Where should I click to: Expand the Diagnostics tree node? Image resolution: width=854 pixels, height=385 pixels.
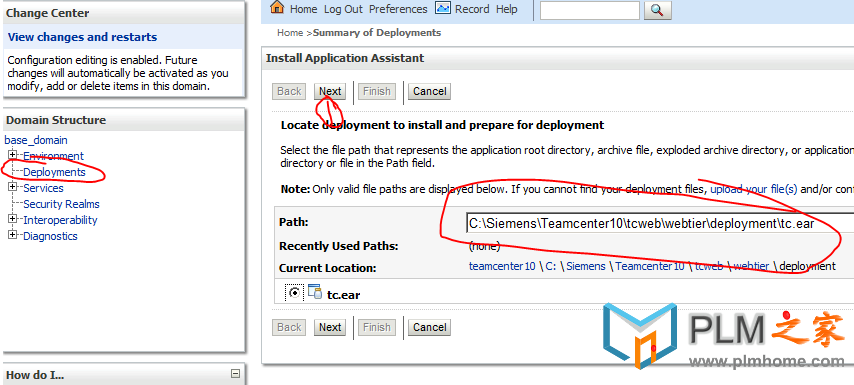coord(13,235)
